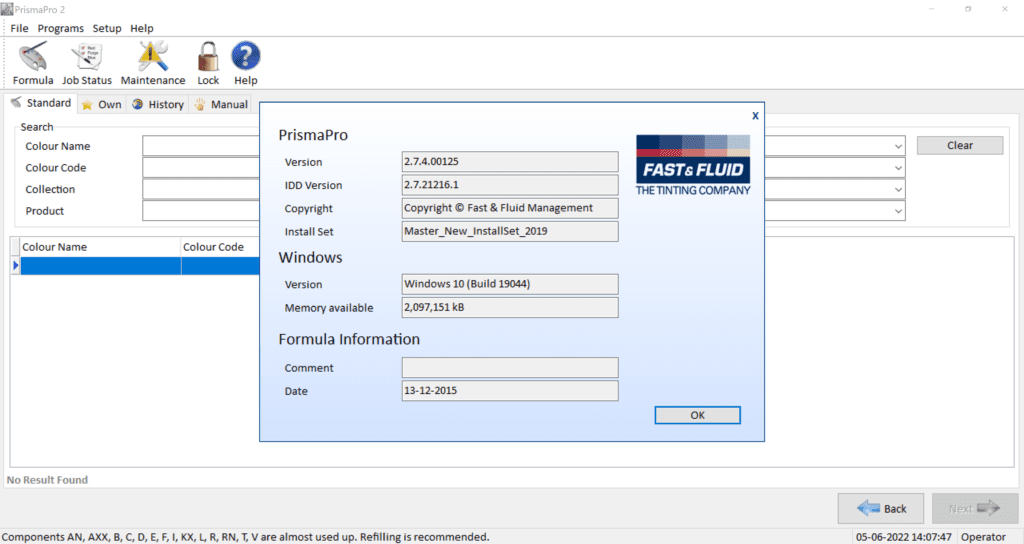This screenshot has height=544, width=1024.
Task: Close the about dialog with the X
Action: coord(755,116)
